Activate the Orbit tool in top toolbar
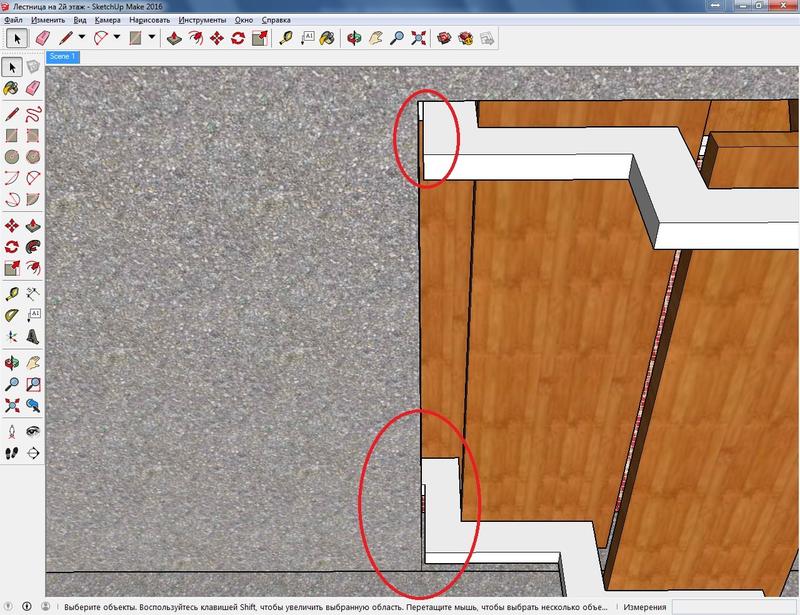Screen dimensions: 800x615 coord(354,38)
